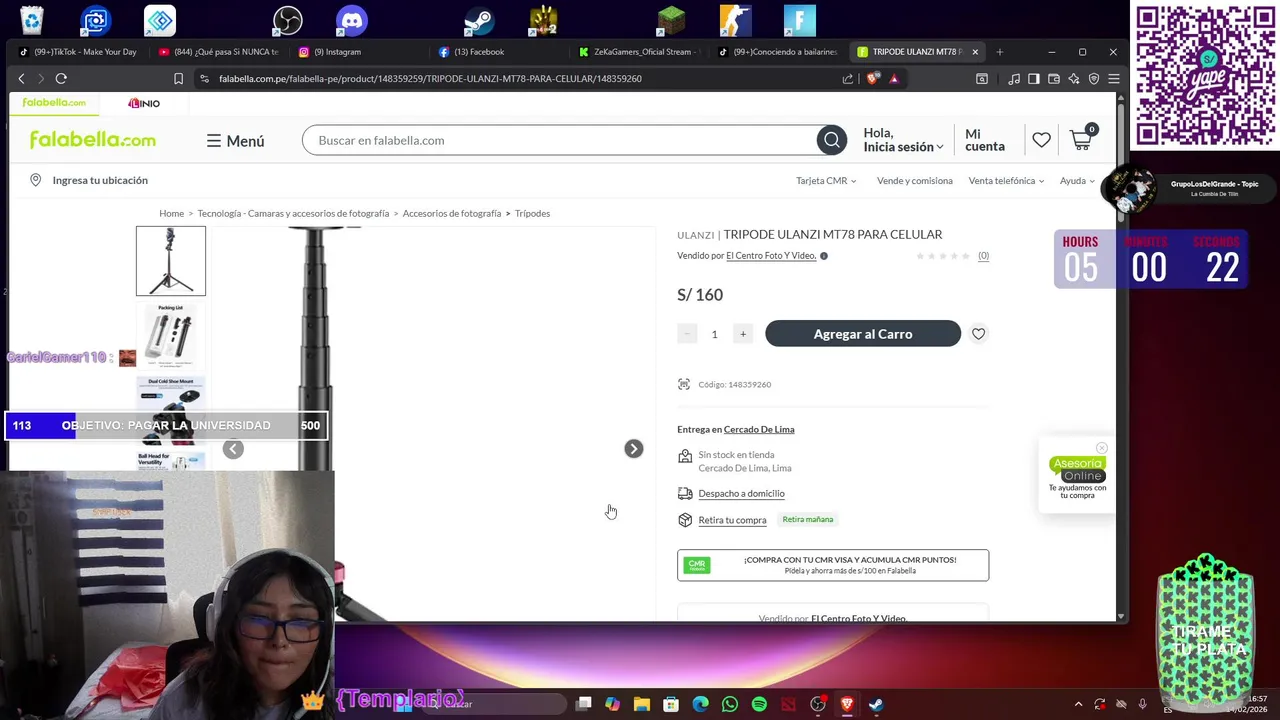
Task: Toggle the browser sidebar panel
Action: tap(1034, 79)
